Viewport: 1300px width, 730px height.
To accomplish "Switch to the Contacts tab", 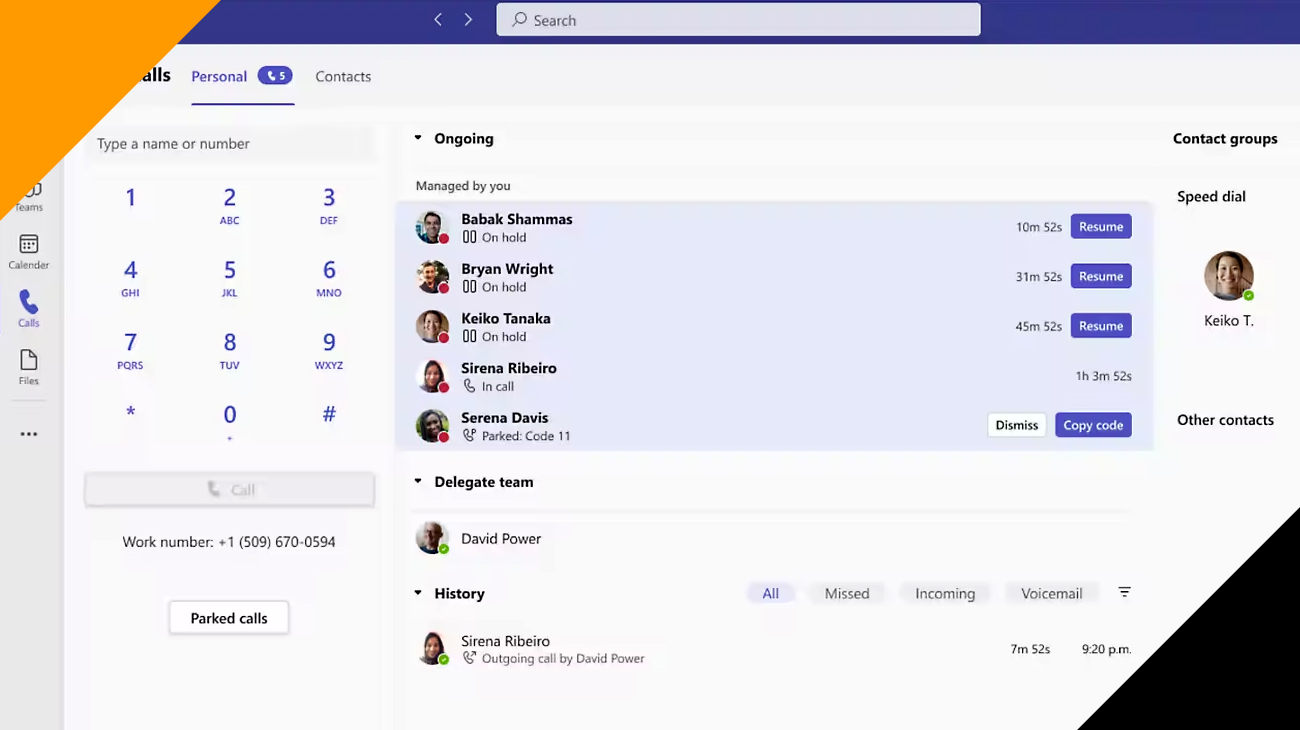I will coord(343,76).
